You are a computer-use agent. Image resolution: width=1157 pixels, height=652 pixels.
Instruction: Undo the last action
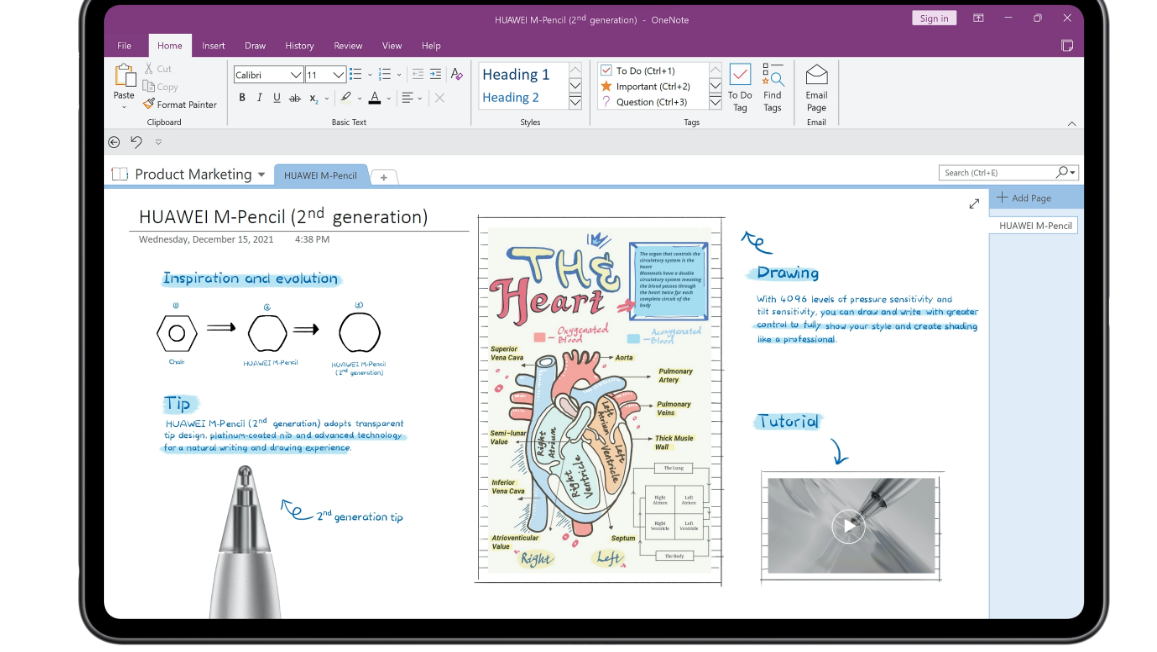pos(137,142)
